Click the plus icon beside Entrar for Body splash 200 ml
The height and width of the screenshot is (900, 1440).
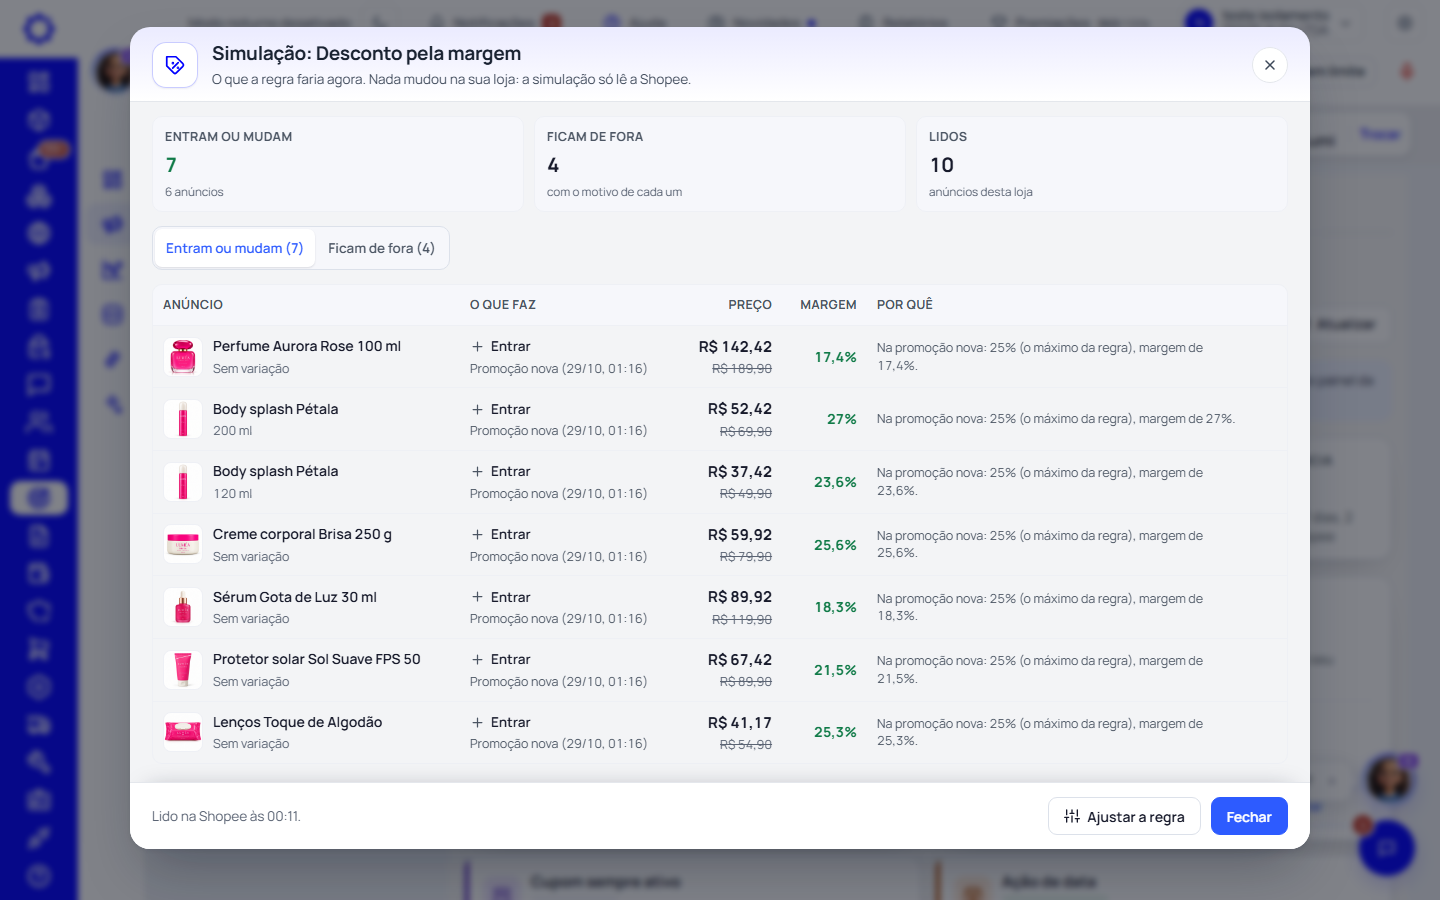[478, 409]
